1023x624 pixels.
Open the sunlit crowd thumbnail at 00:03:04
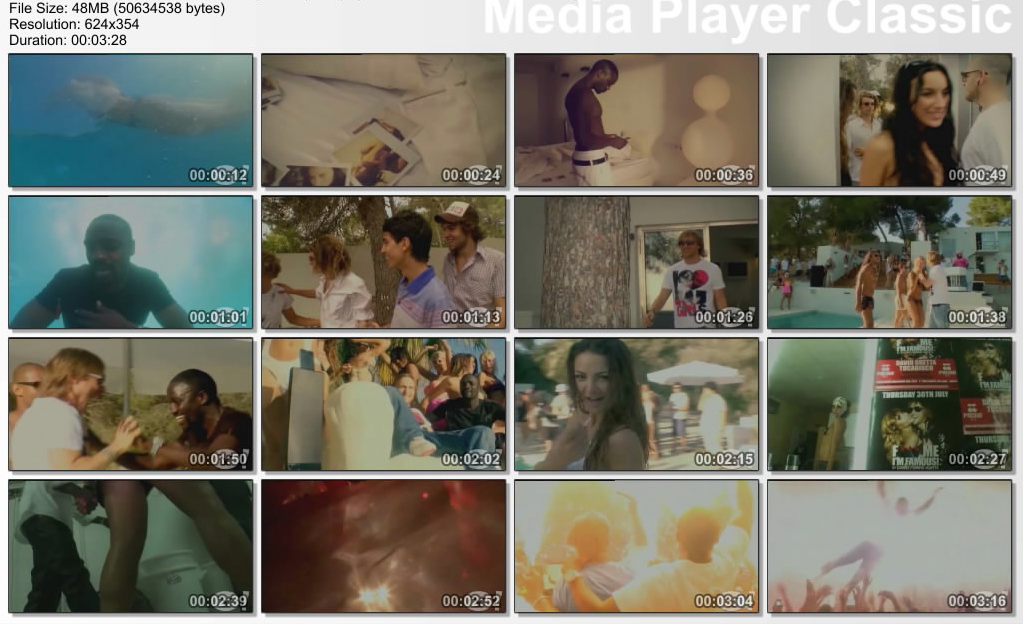click(637, 546)
